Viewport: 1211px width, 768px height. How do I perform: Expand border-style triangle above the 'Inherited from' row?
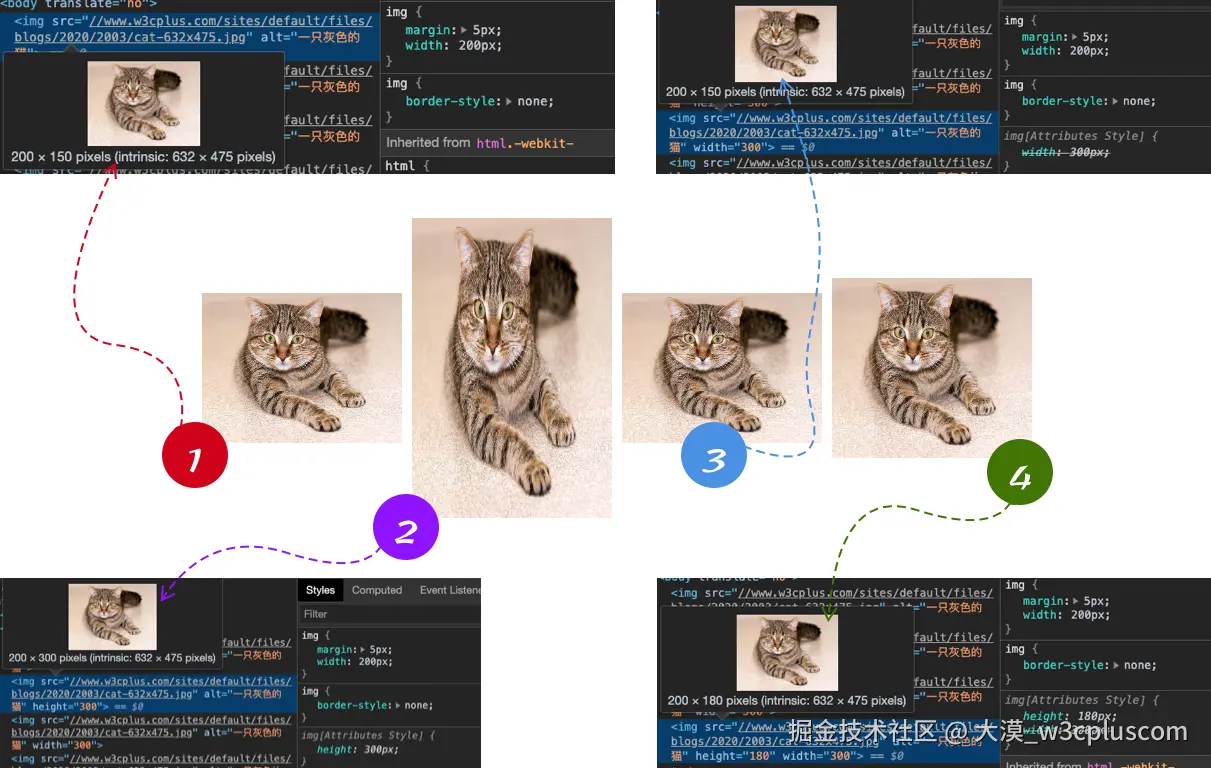click(x=510, y=102)
